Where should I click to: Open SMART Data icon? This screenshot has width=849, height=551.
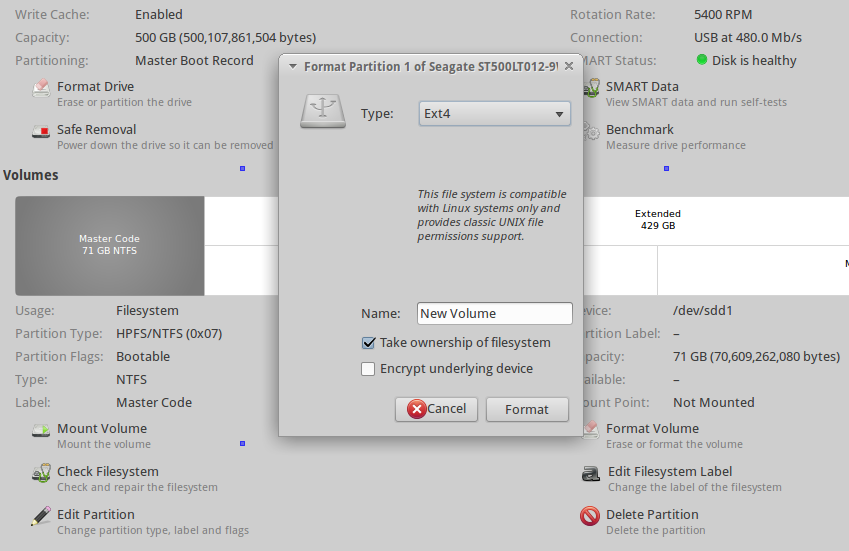pyautogui.click(x=593, y=89)
